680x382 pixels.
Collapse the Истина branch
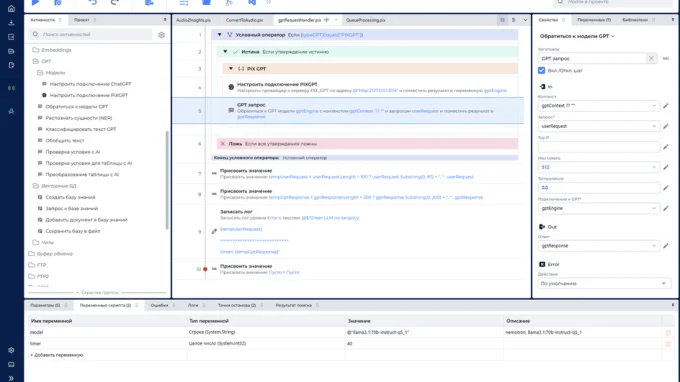coord(225,52)
